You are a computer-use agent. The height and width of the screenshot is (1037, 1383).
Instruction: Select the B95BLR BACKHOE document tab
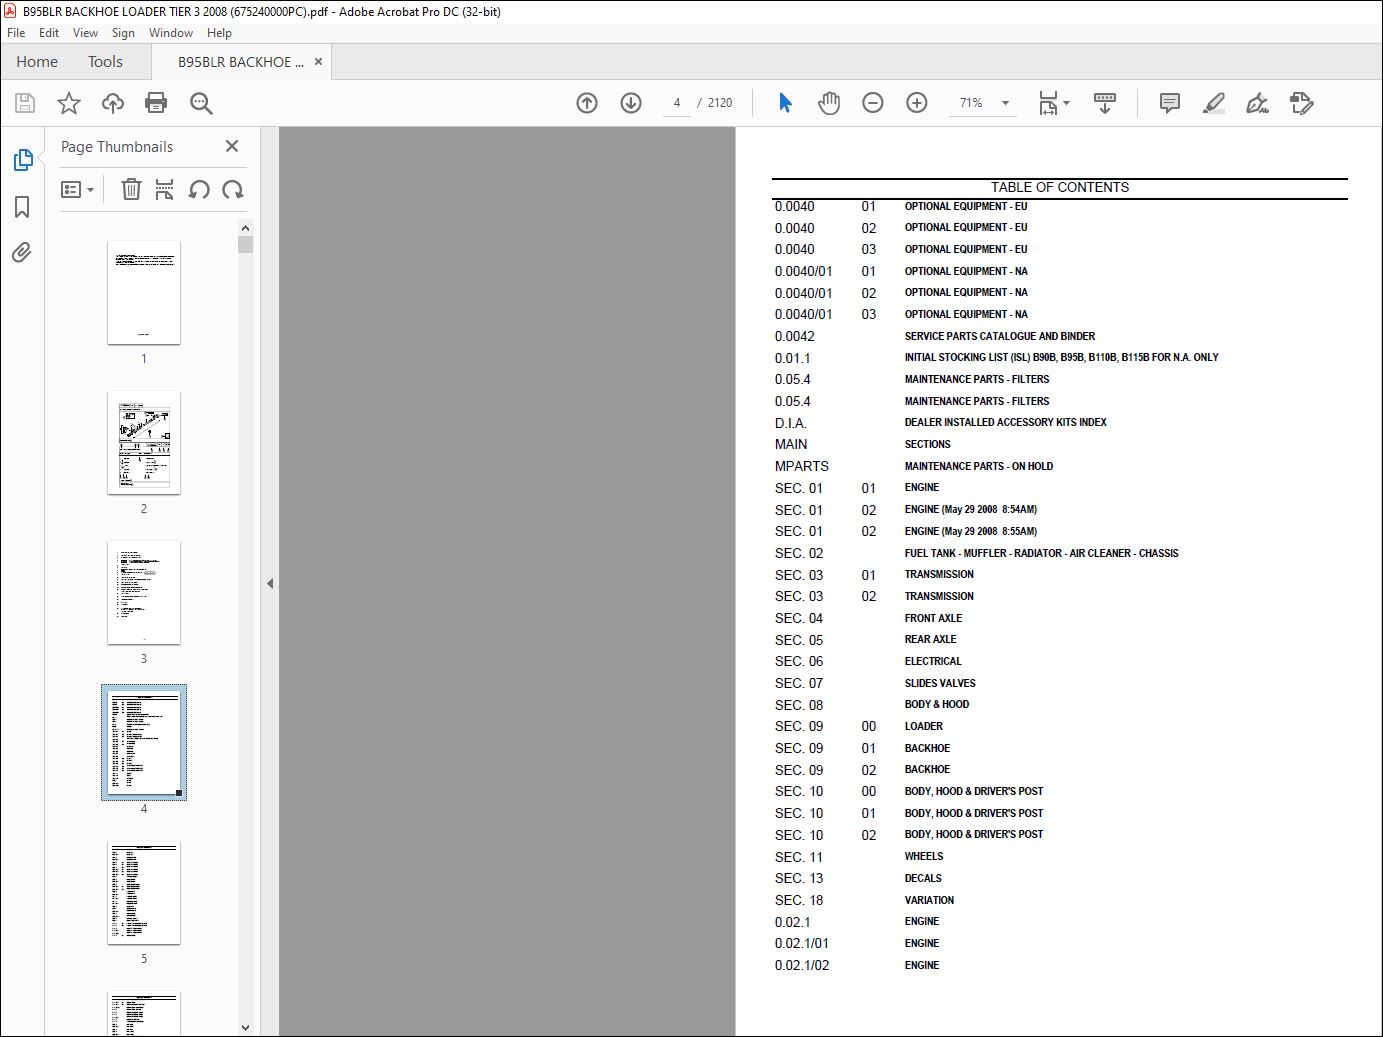pos(240,62)
